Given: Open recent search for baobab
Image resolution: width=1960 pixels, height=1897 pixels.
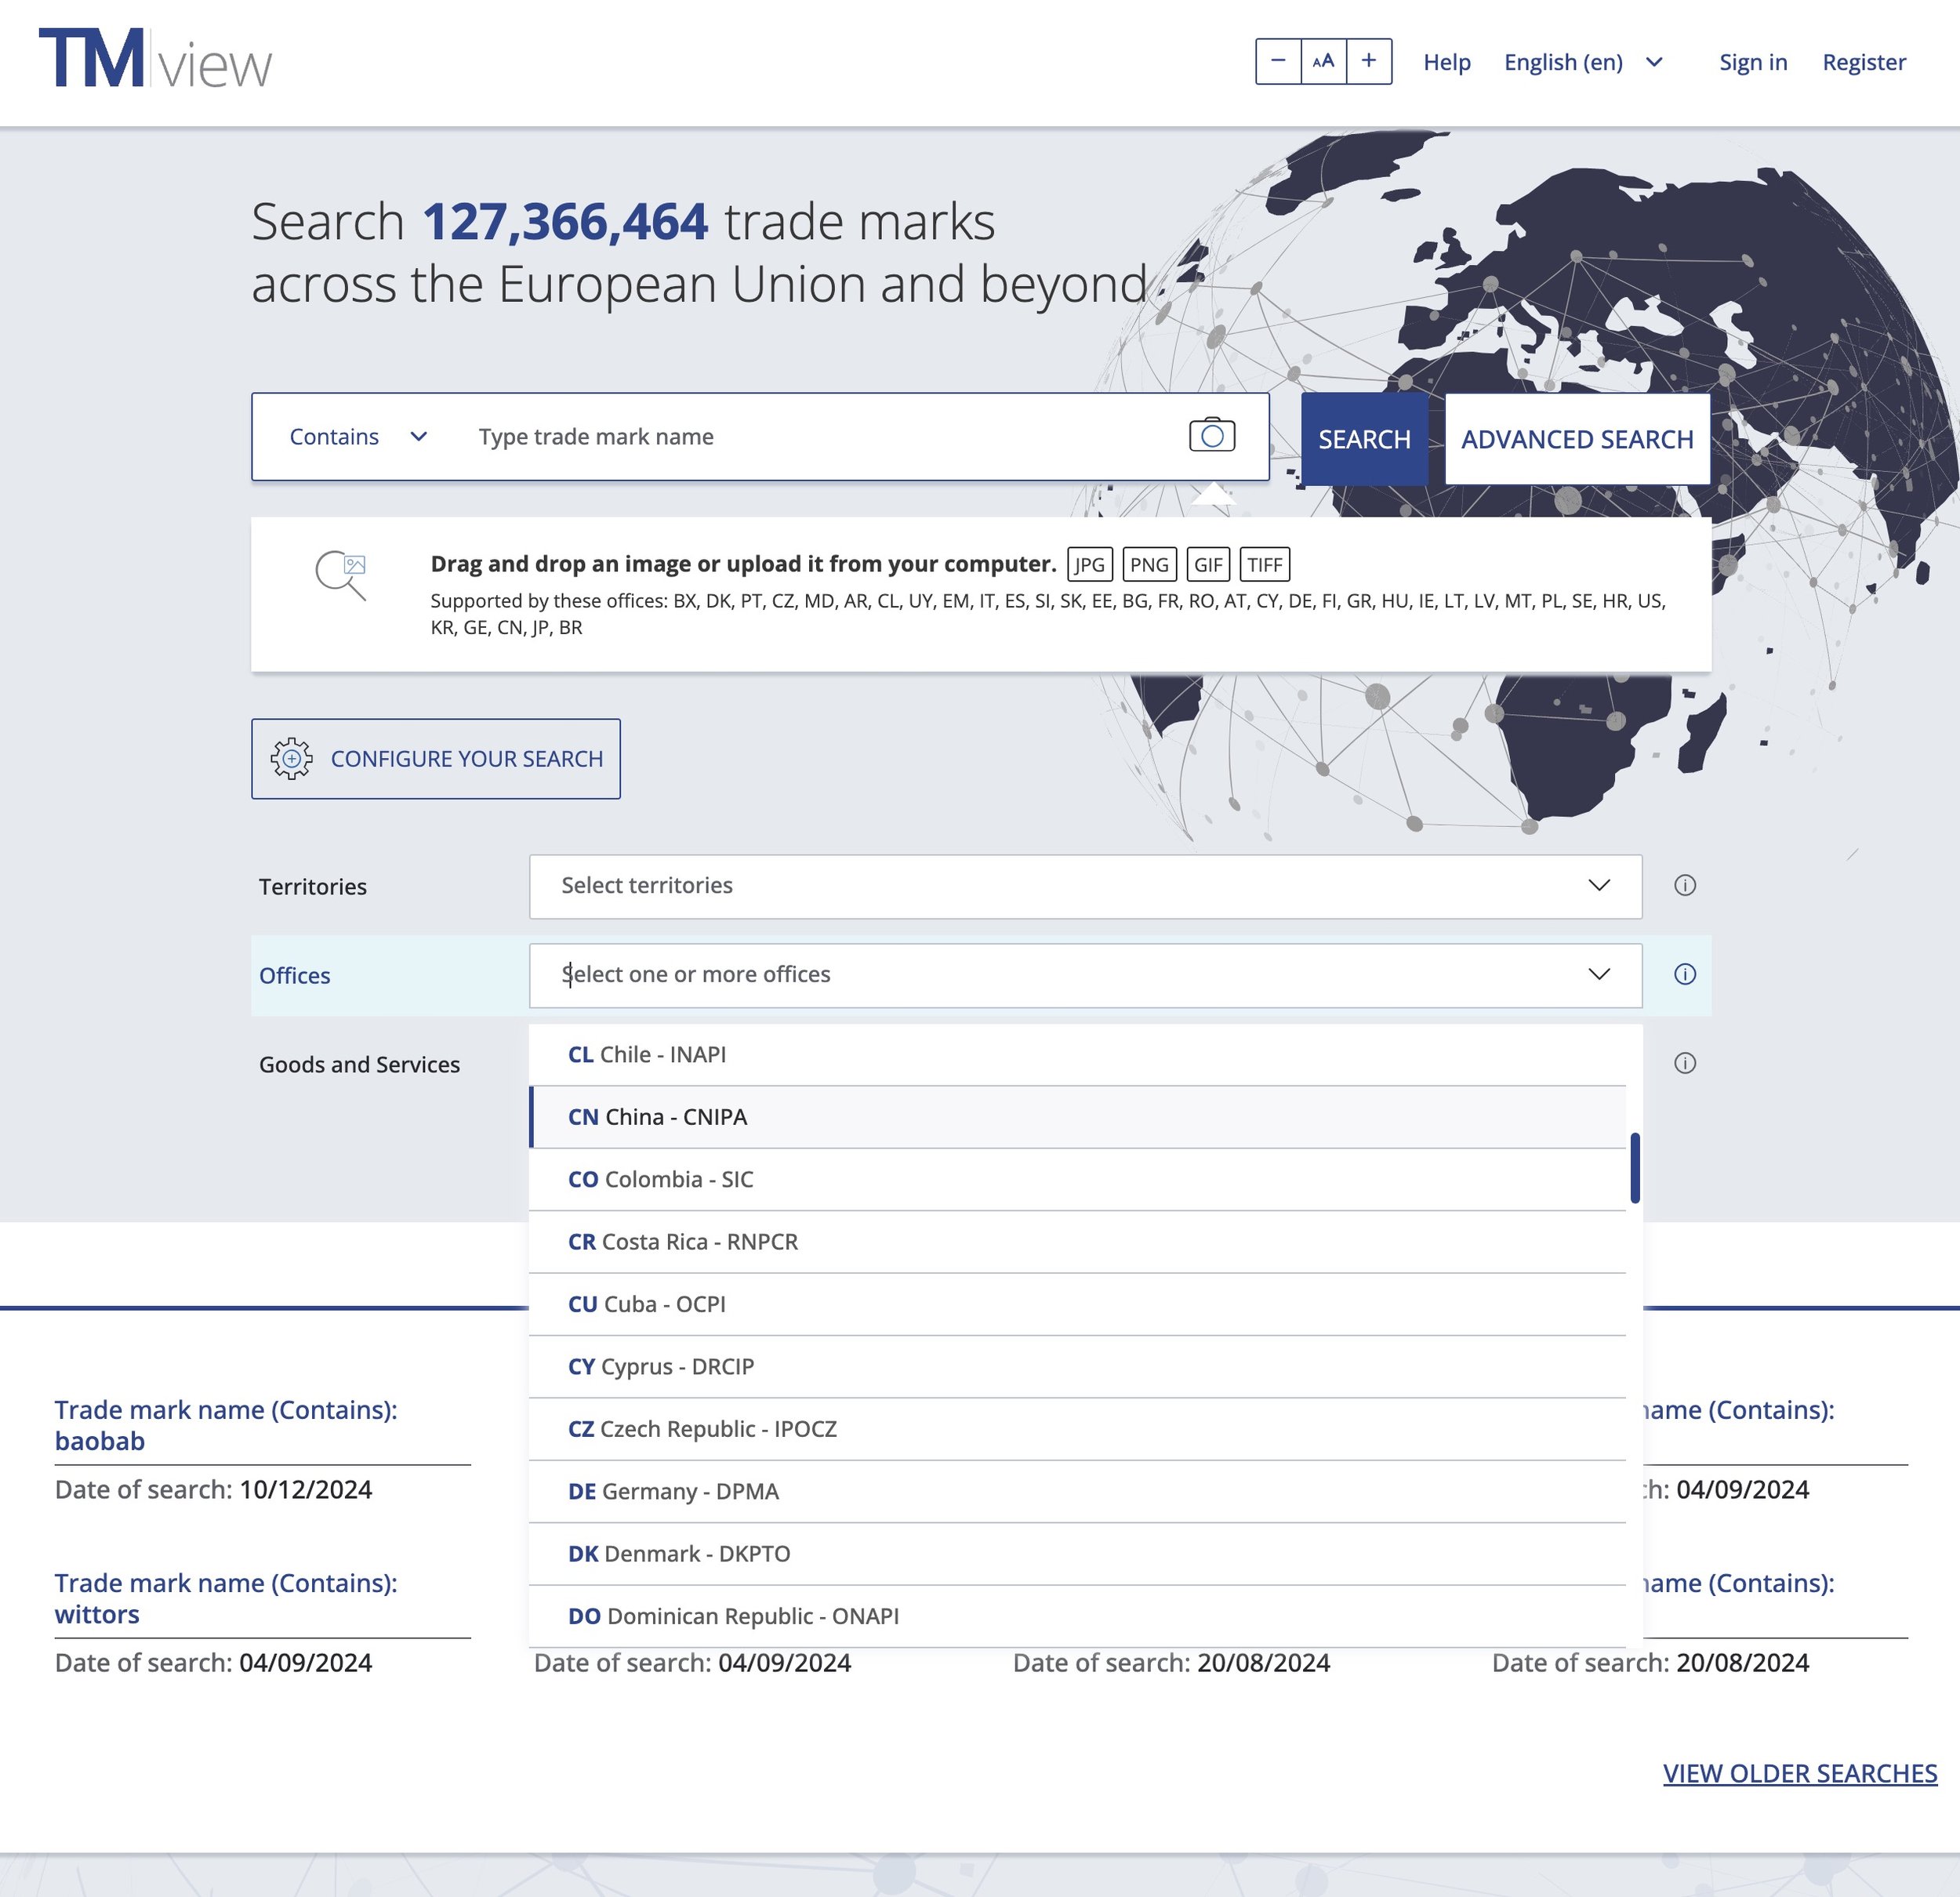Looking at the screenshot, I should pos(226,1425).
